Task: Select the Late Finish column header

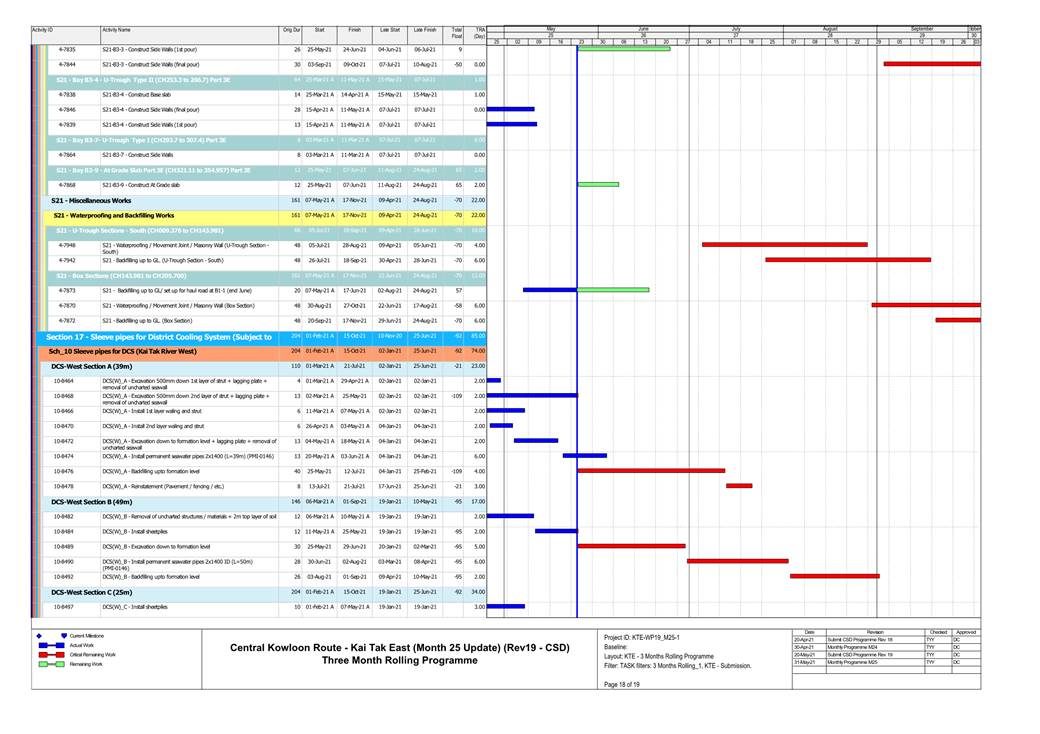Action: [424, 31]
